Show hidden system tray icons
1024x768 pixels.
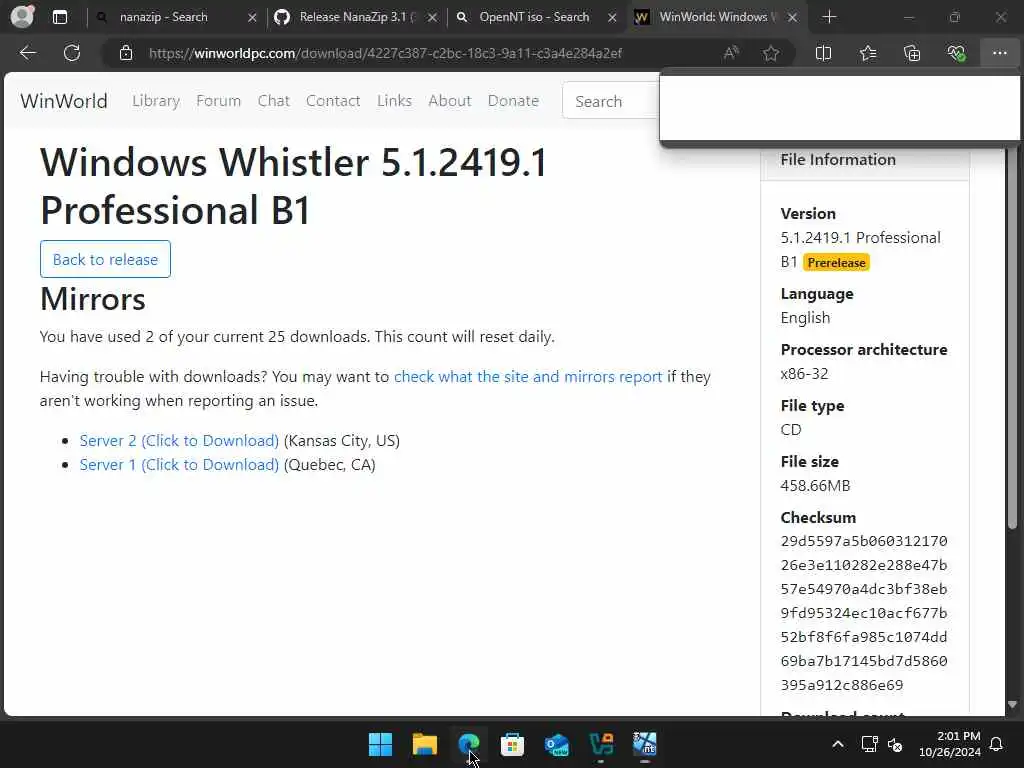(x=838, y=744)
